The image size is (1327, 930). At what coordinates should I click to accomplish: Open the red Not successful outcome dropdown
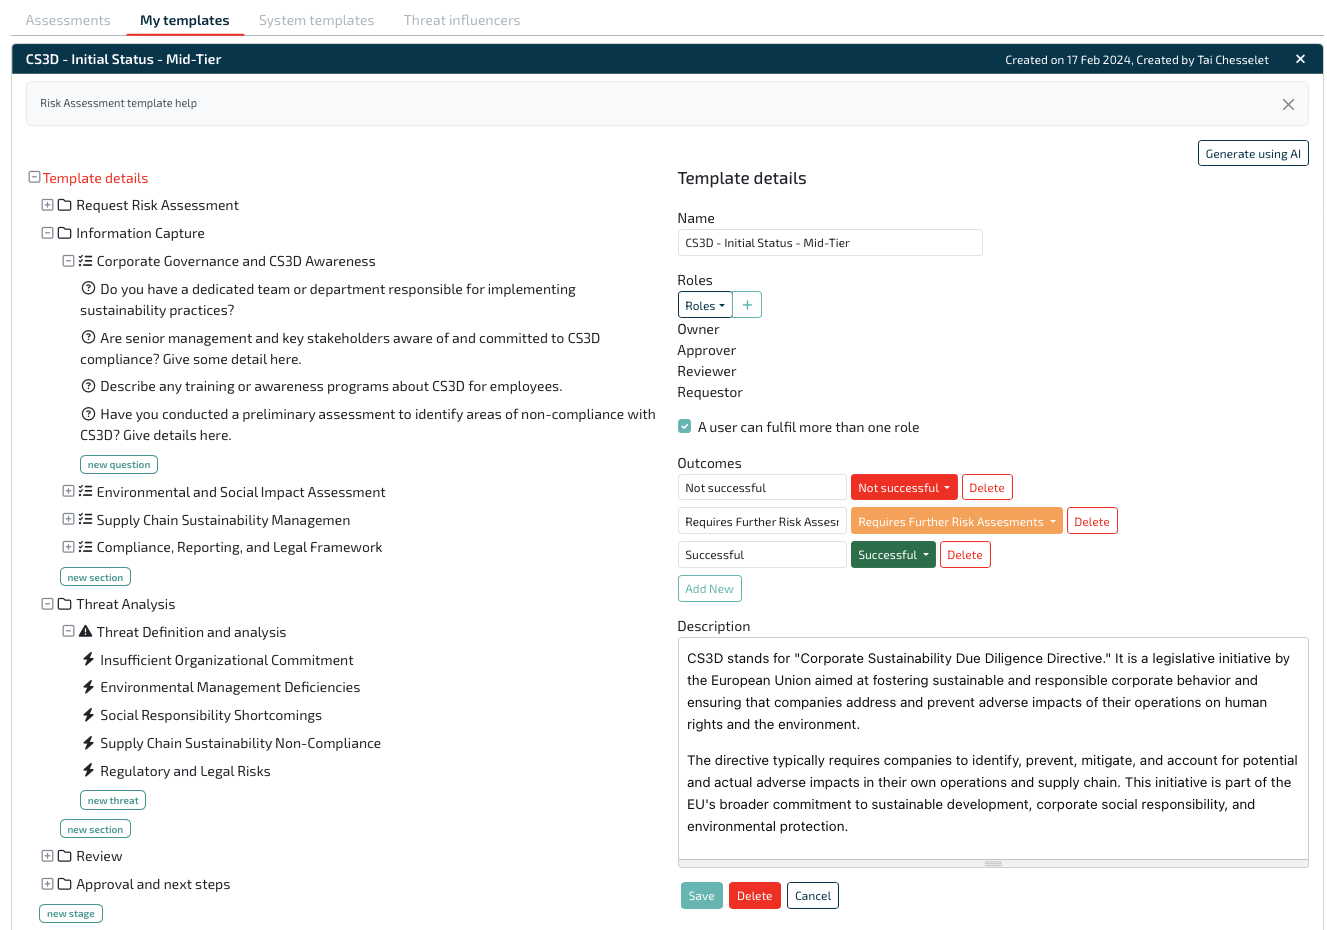[904, 487]
